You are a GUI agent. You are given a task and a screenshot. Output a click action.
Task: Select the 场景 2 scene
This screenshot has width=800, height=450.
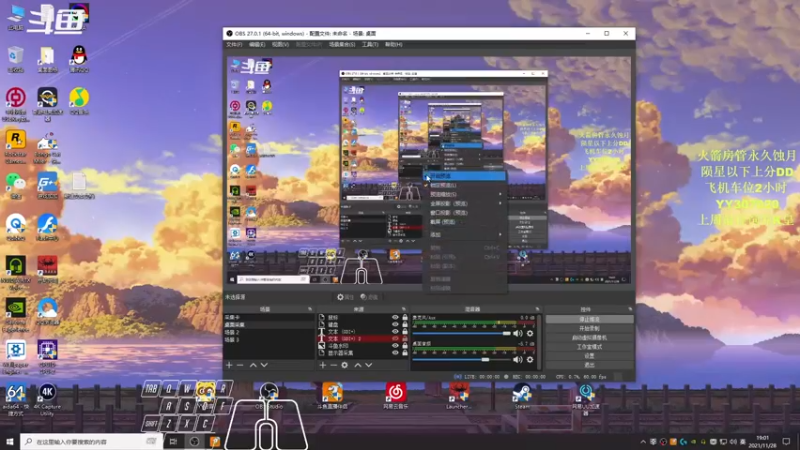point(269,332)
